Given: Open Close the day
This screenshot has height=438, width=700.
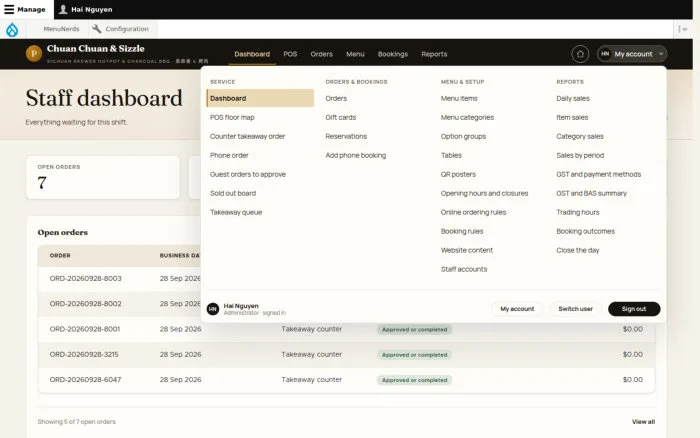Looking at the screenshot, I should 578,250.
